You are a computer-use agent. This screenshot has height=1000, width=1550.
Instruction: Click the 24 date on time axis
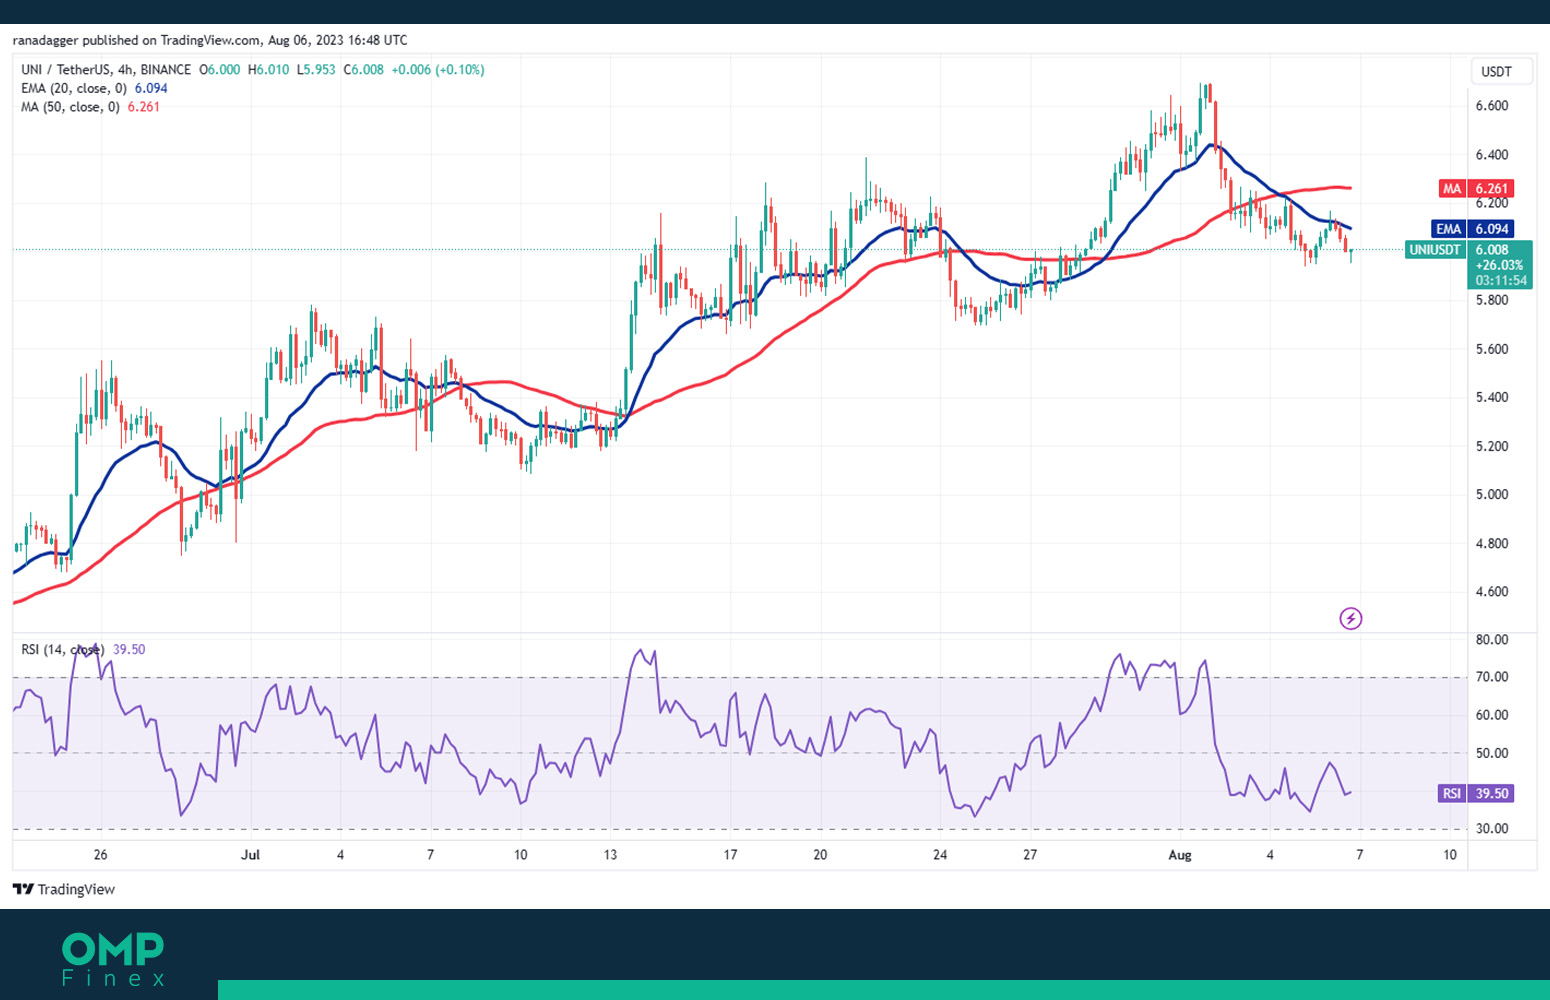pyautogui.click(x=940, y=855)
